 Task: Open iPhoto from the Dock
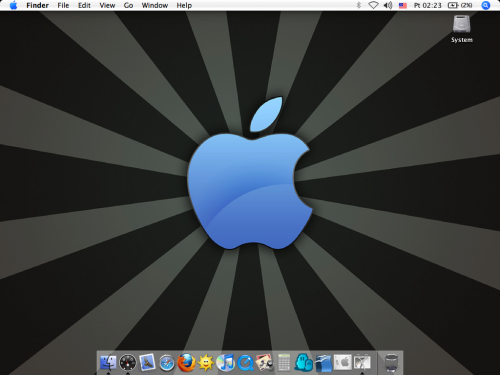[x=264, y=362]
